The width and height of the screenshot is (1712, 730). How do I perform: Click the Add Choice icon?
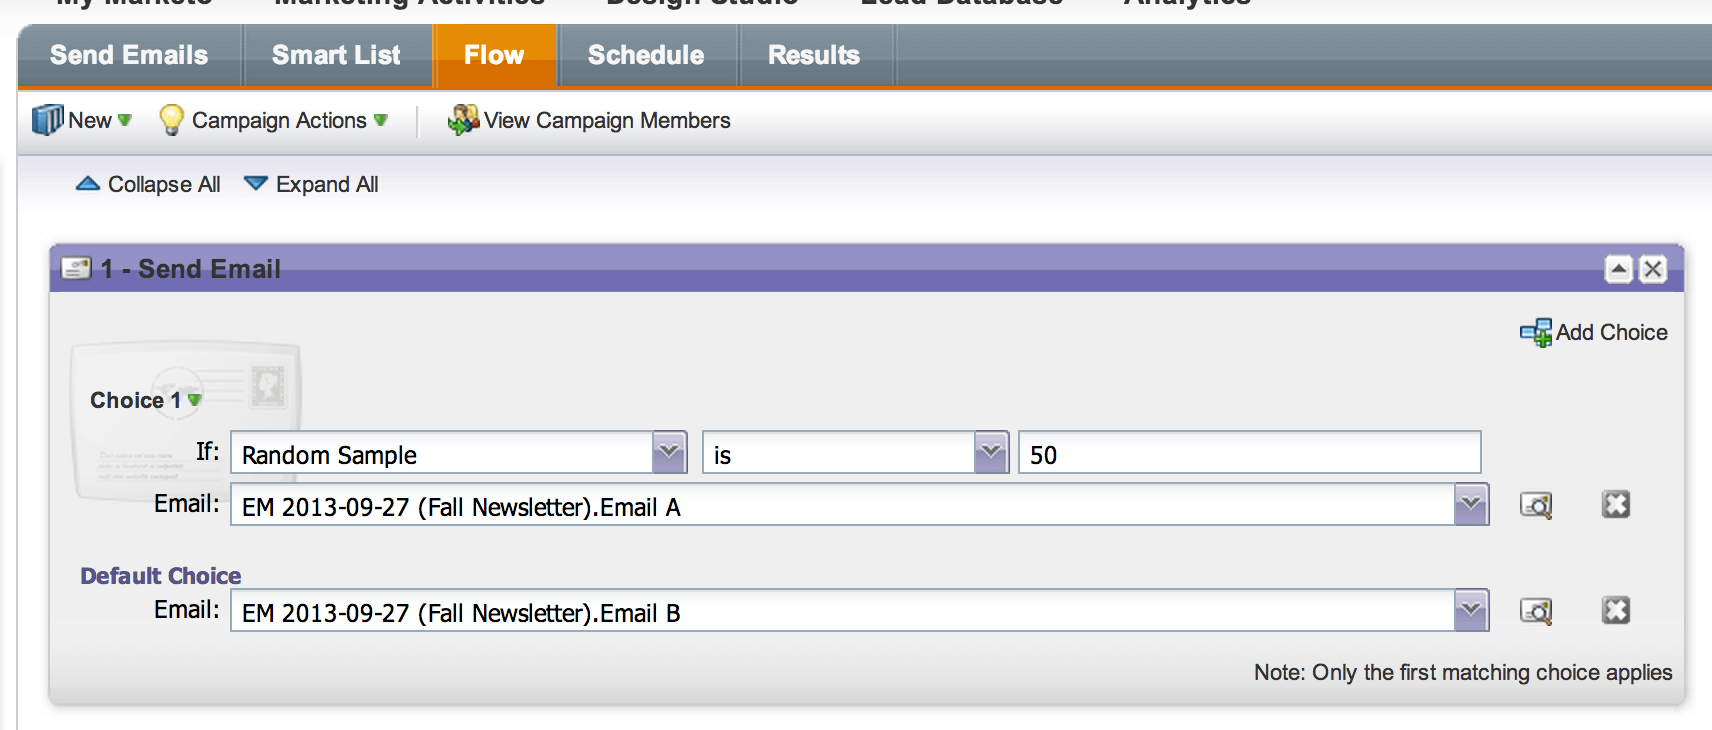coord(1535,333)
